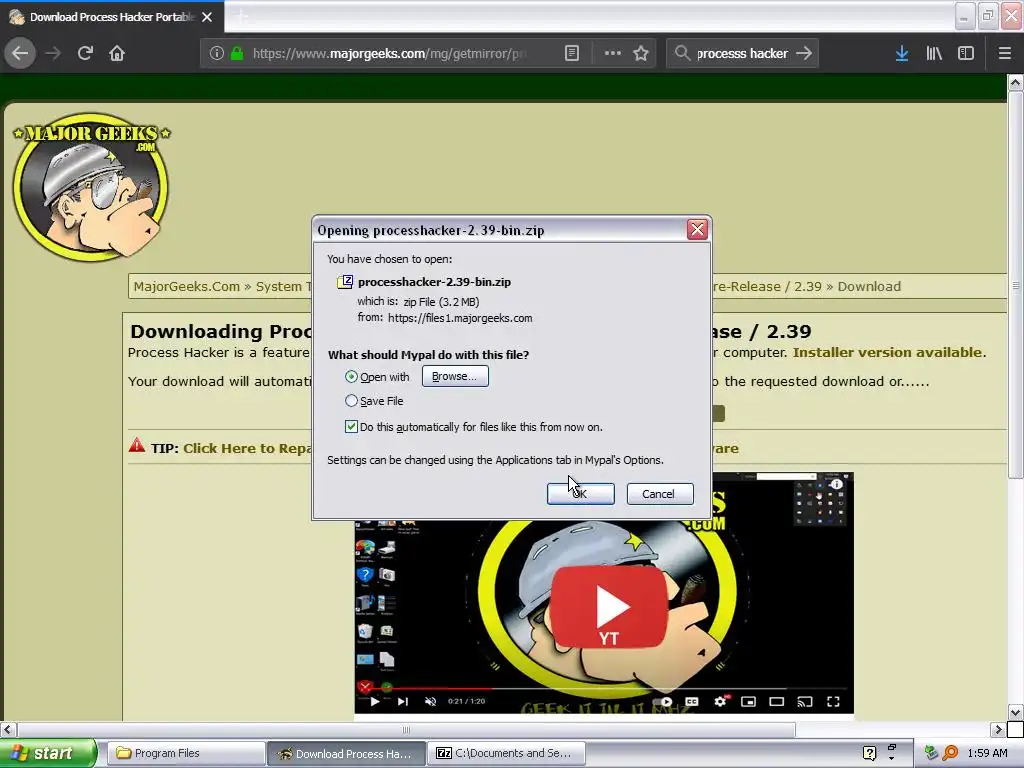
Task: Enter video fullscreen mode
Action: tap(833, 701)
